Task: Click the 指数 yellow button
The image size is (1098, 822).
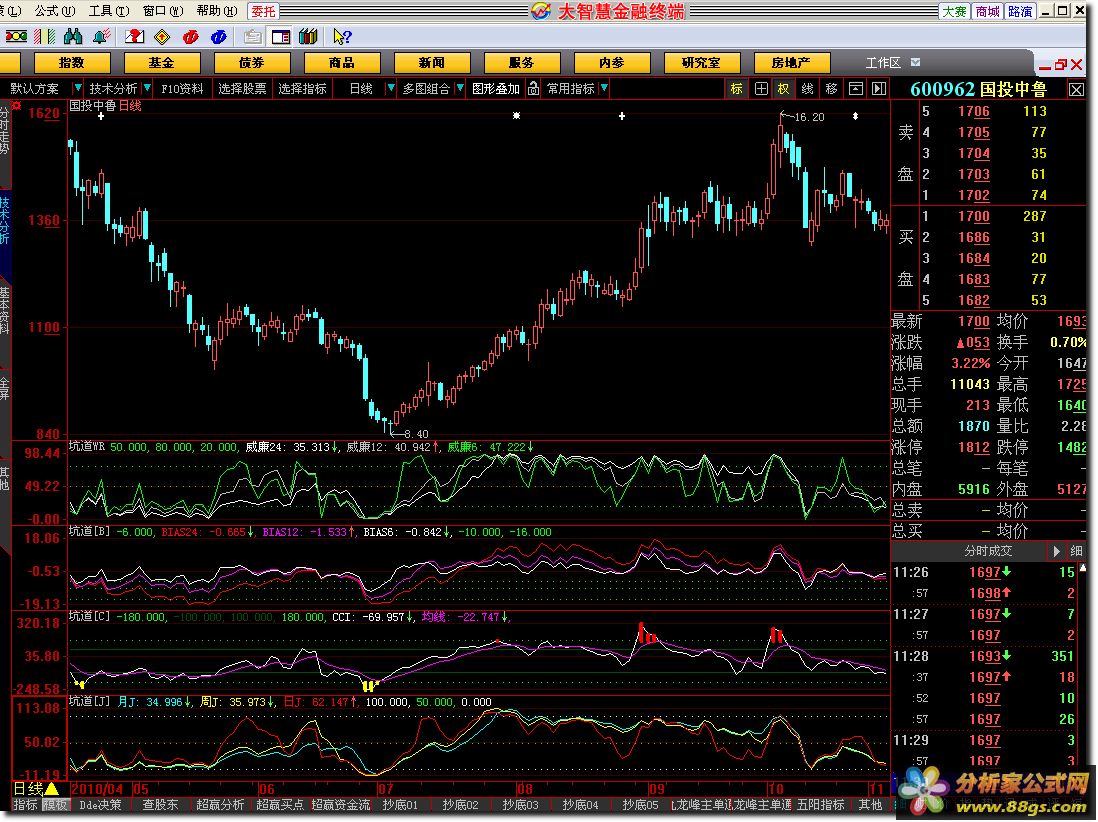Action: [x=71, y=63]
